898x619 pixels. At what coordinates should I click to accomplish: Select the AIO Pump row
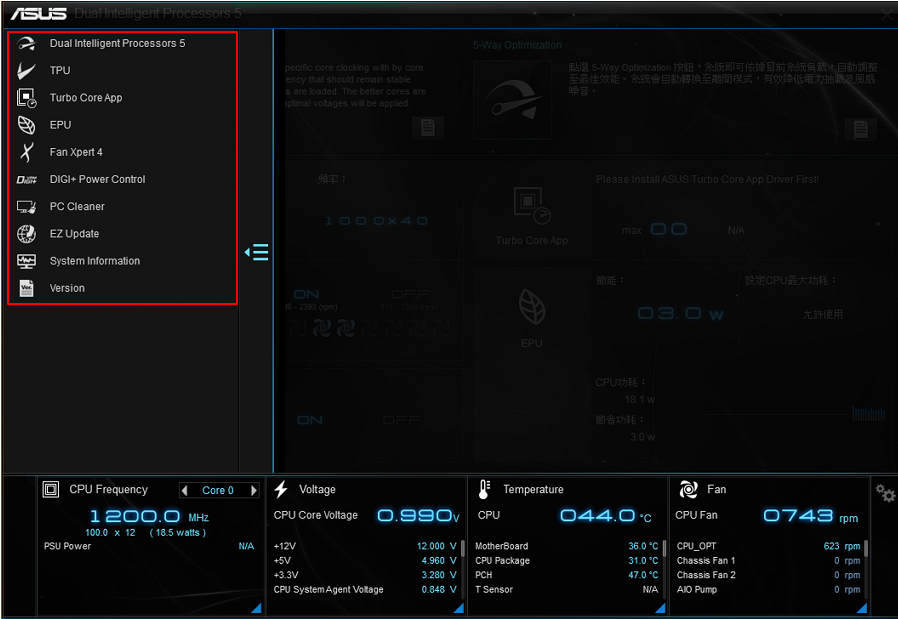point(769,590)
